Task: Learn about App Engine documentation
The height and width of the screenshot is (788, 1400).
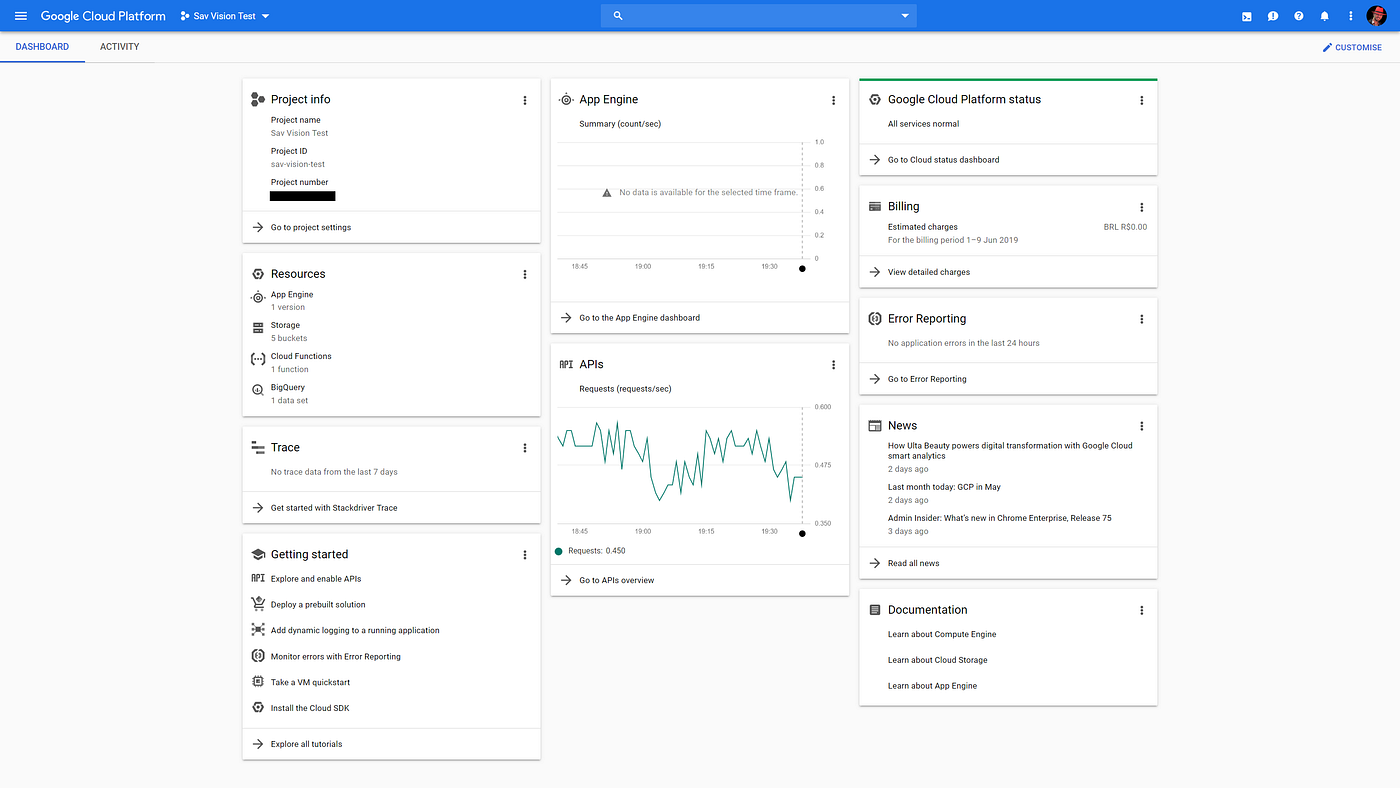Action: click(x=932, y=686)
